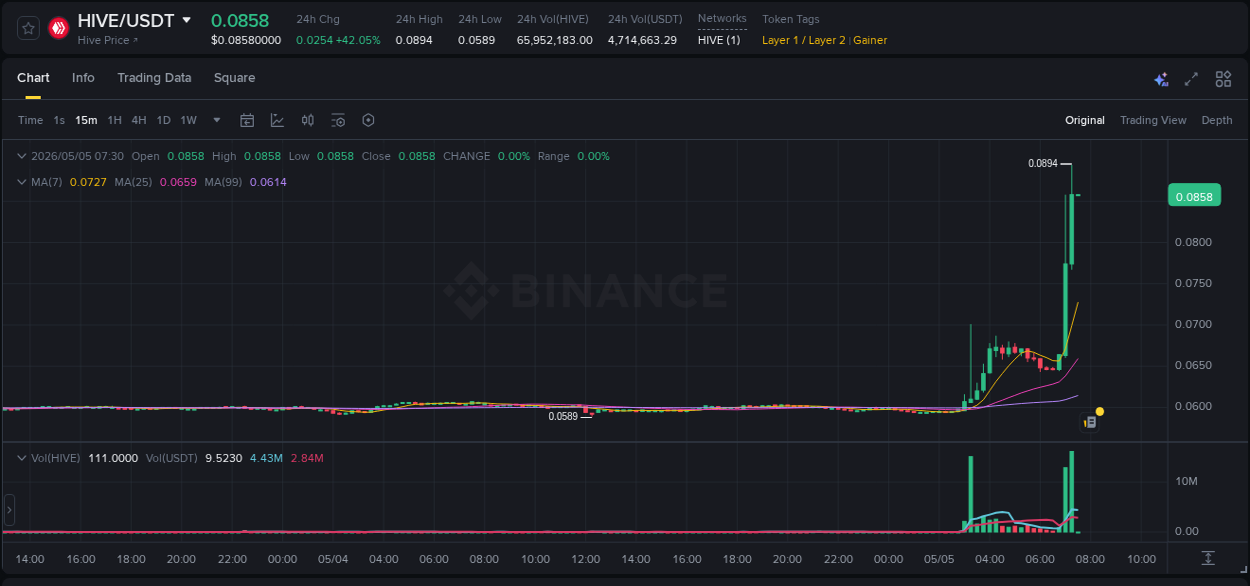The height and width of the screenshot is (586, 1250).
Task: Switch to Trading View chart
Action: [x=1153, y=120]
